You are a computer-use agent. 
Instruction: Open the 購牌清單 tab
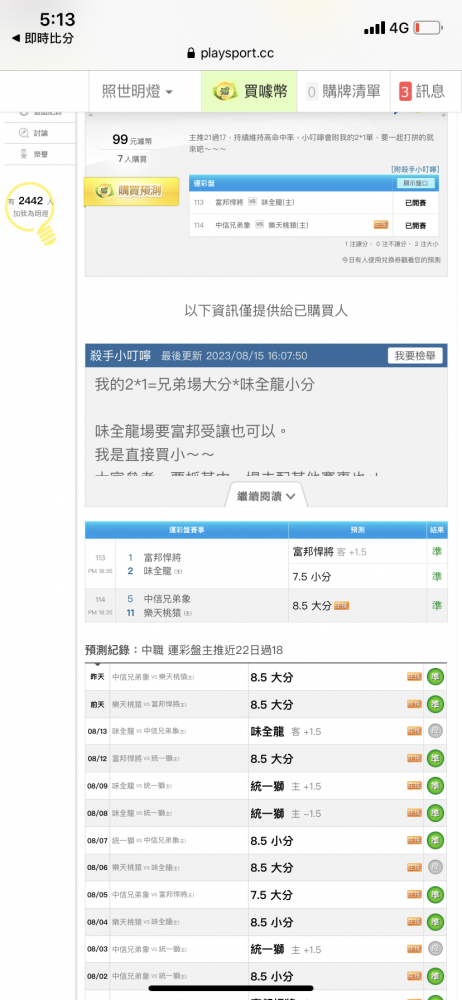(343, 91)
